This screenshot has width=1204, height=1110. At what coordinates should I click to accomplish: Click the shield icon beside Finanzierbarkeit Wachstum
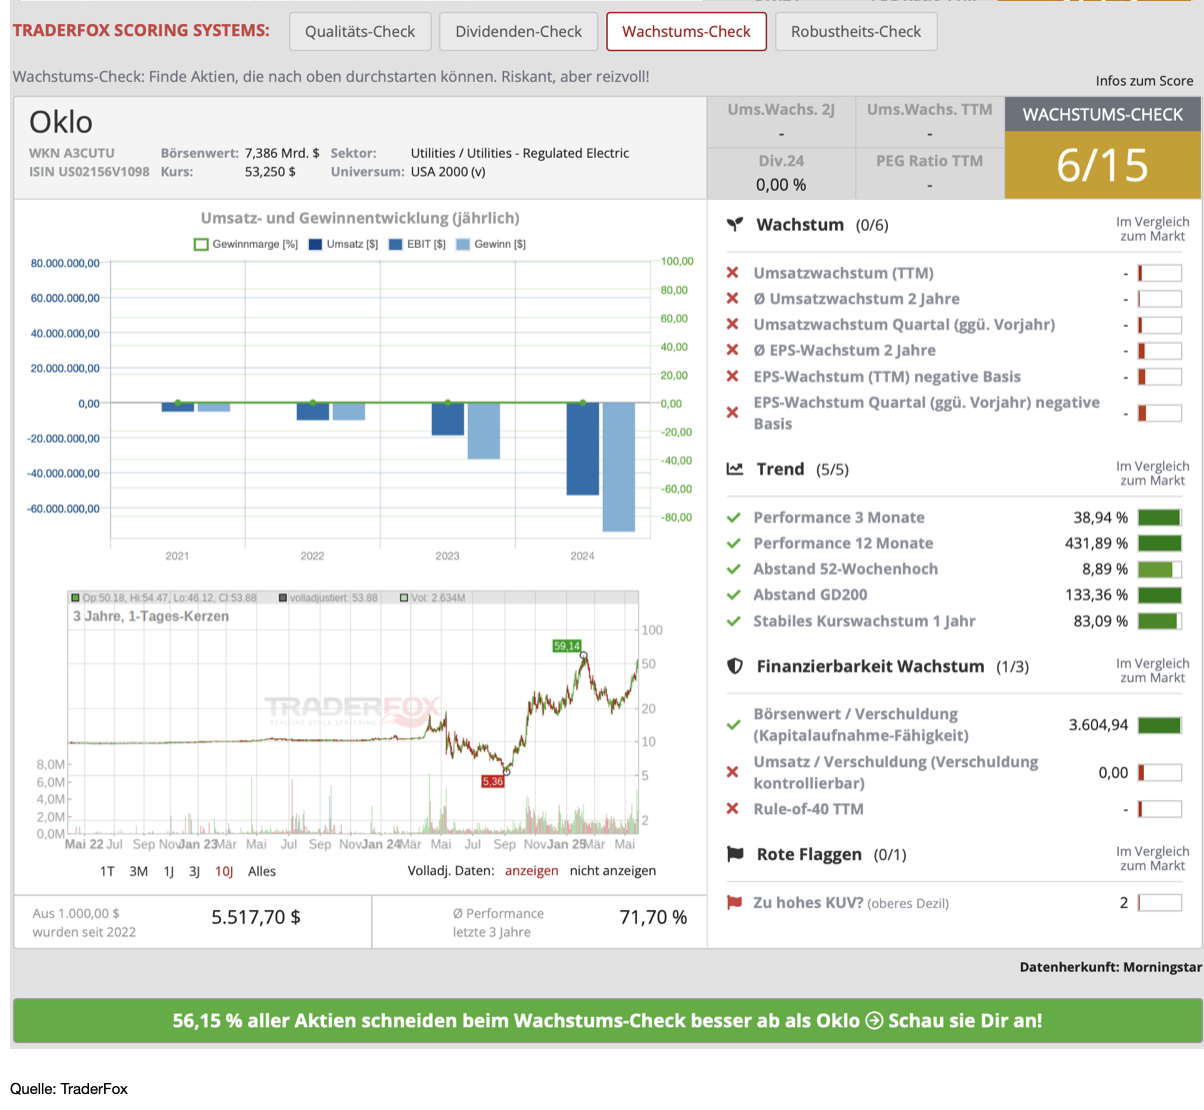click(735, 666)
